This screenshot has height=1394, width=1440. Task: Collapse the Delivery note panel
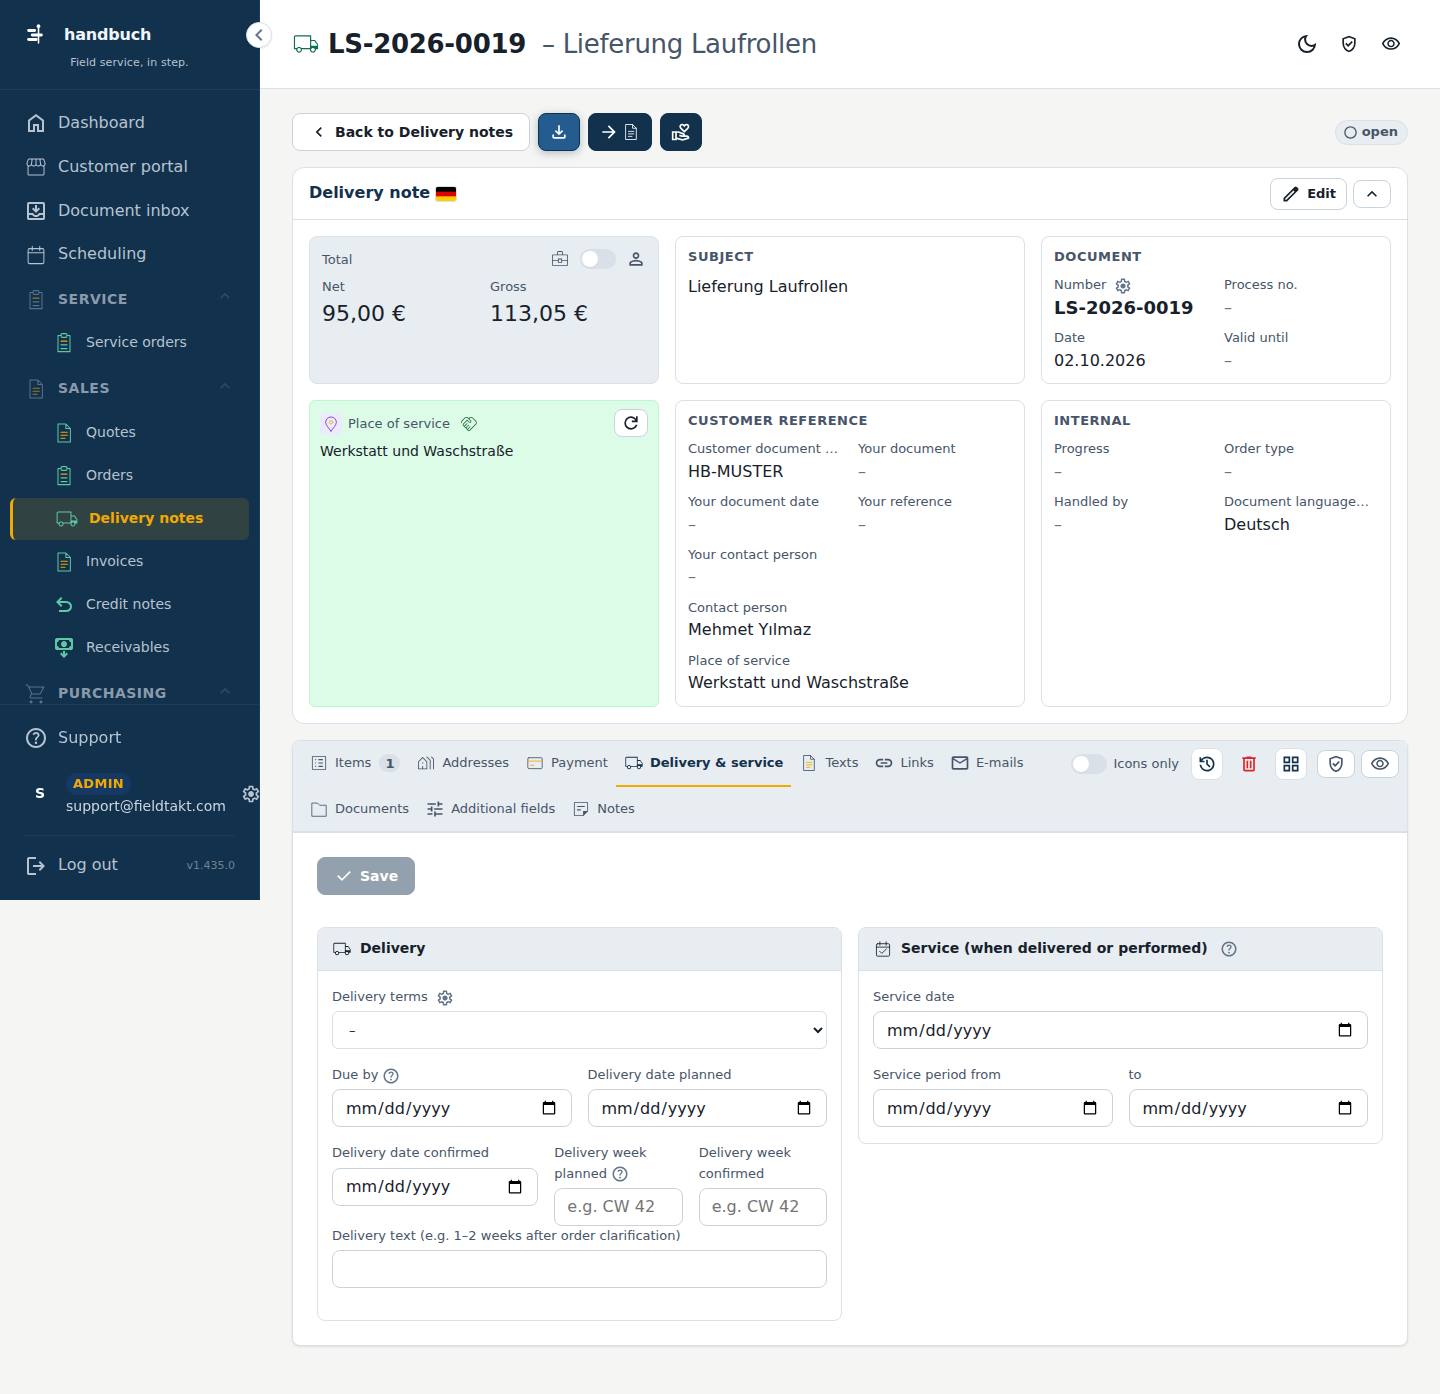1372,194
